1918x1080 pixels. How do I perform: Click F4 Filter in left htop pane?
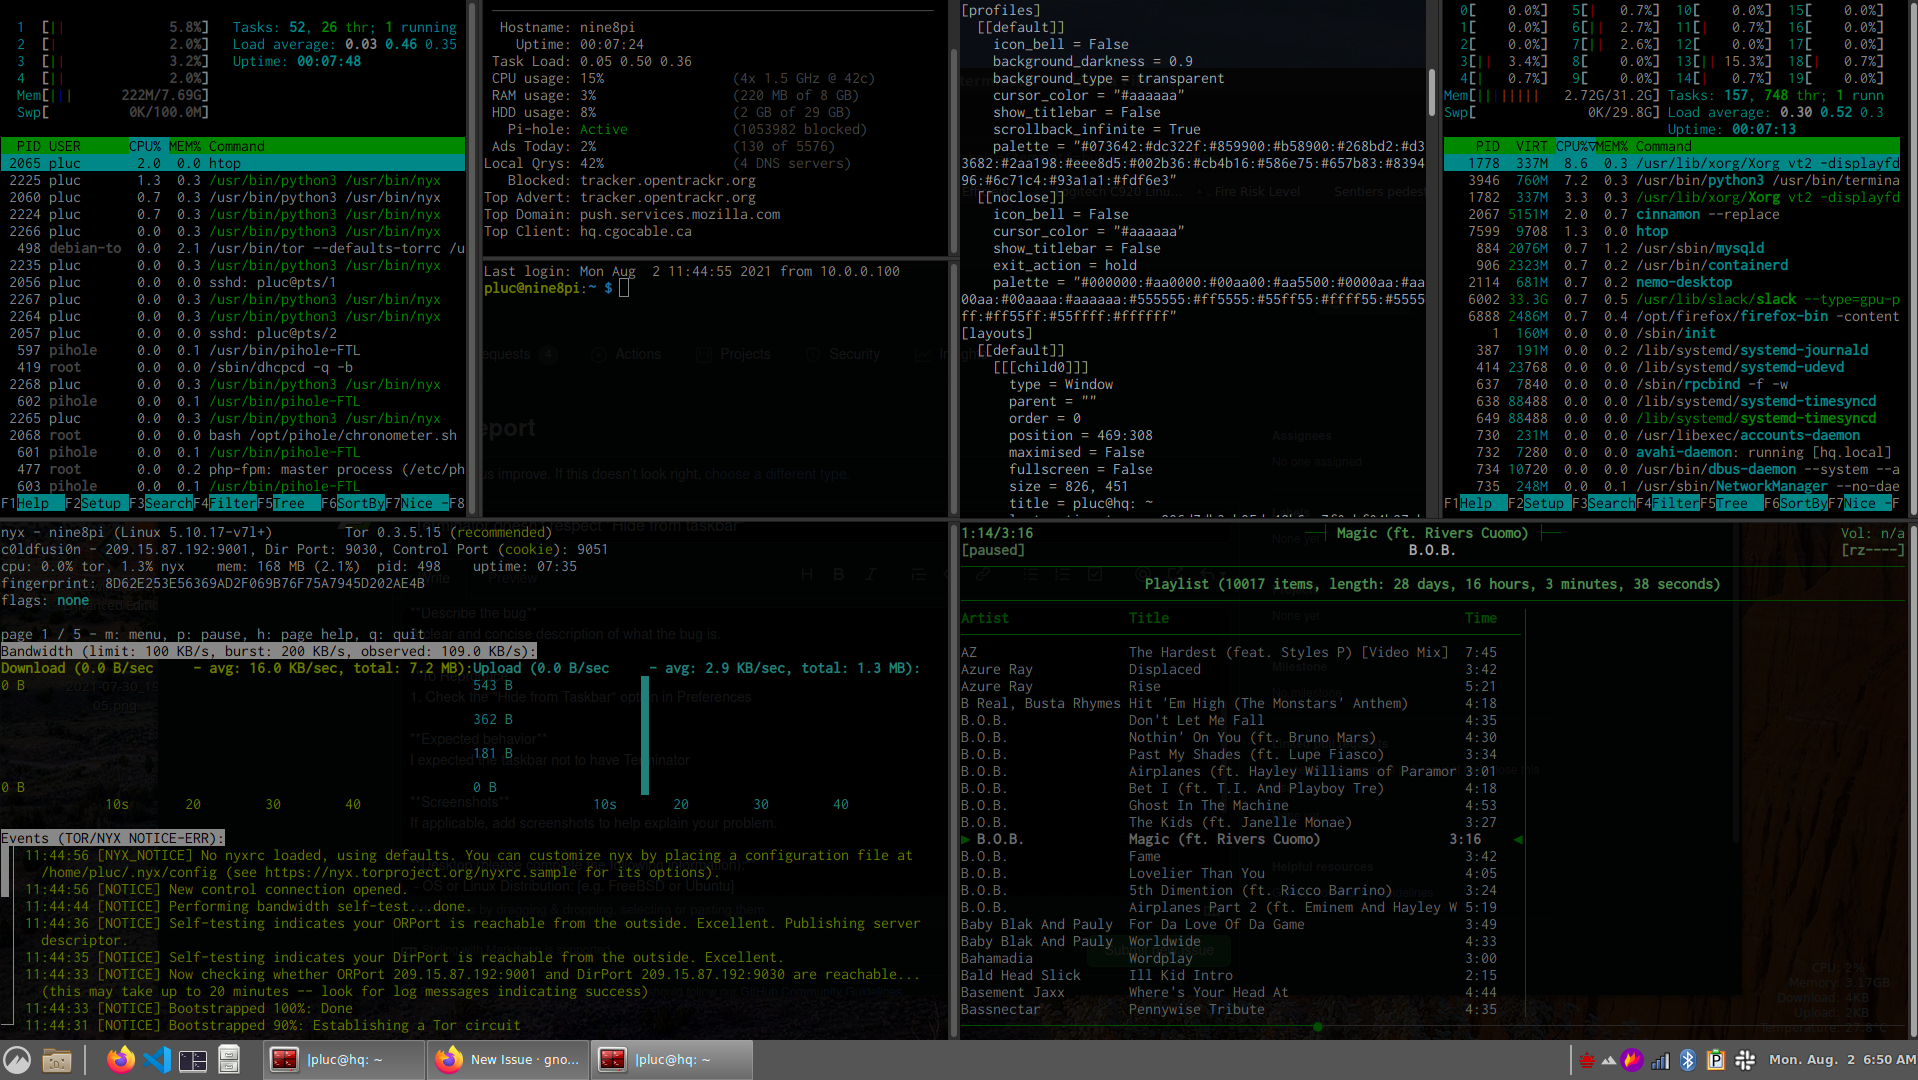tap(225, 503)
